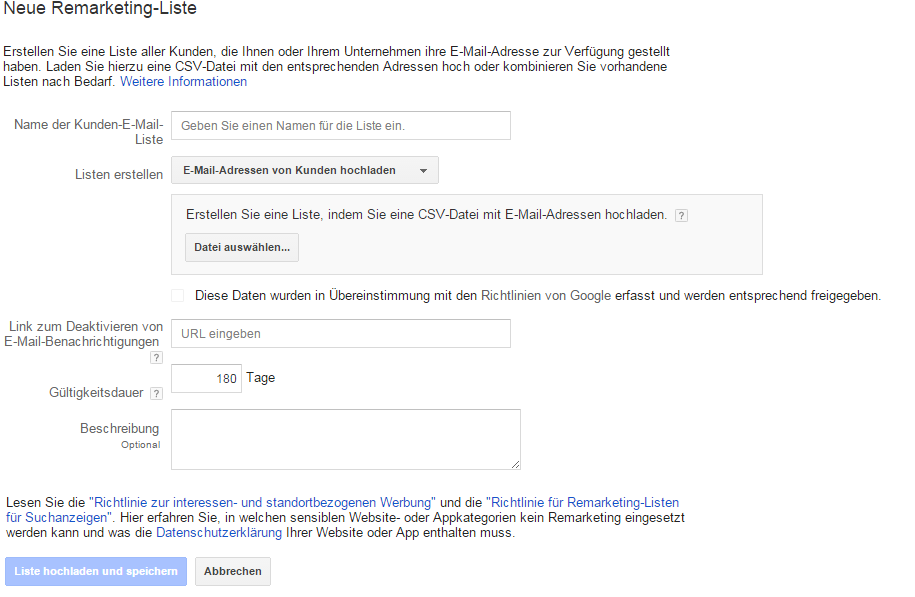Click the Listen erstellen label
The width and height of the screenshot is (915, 597).
119,174
